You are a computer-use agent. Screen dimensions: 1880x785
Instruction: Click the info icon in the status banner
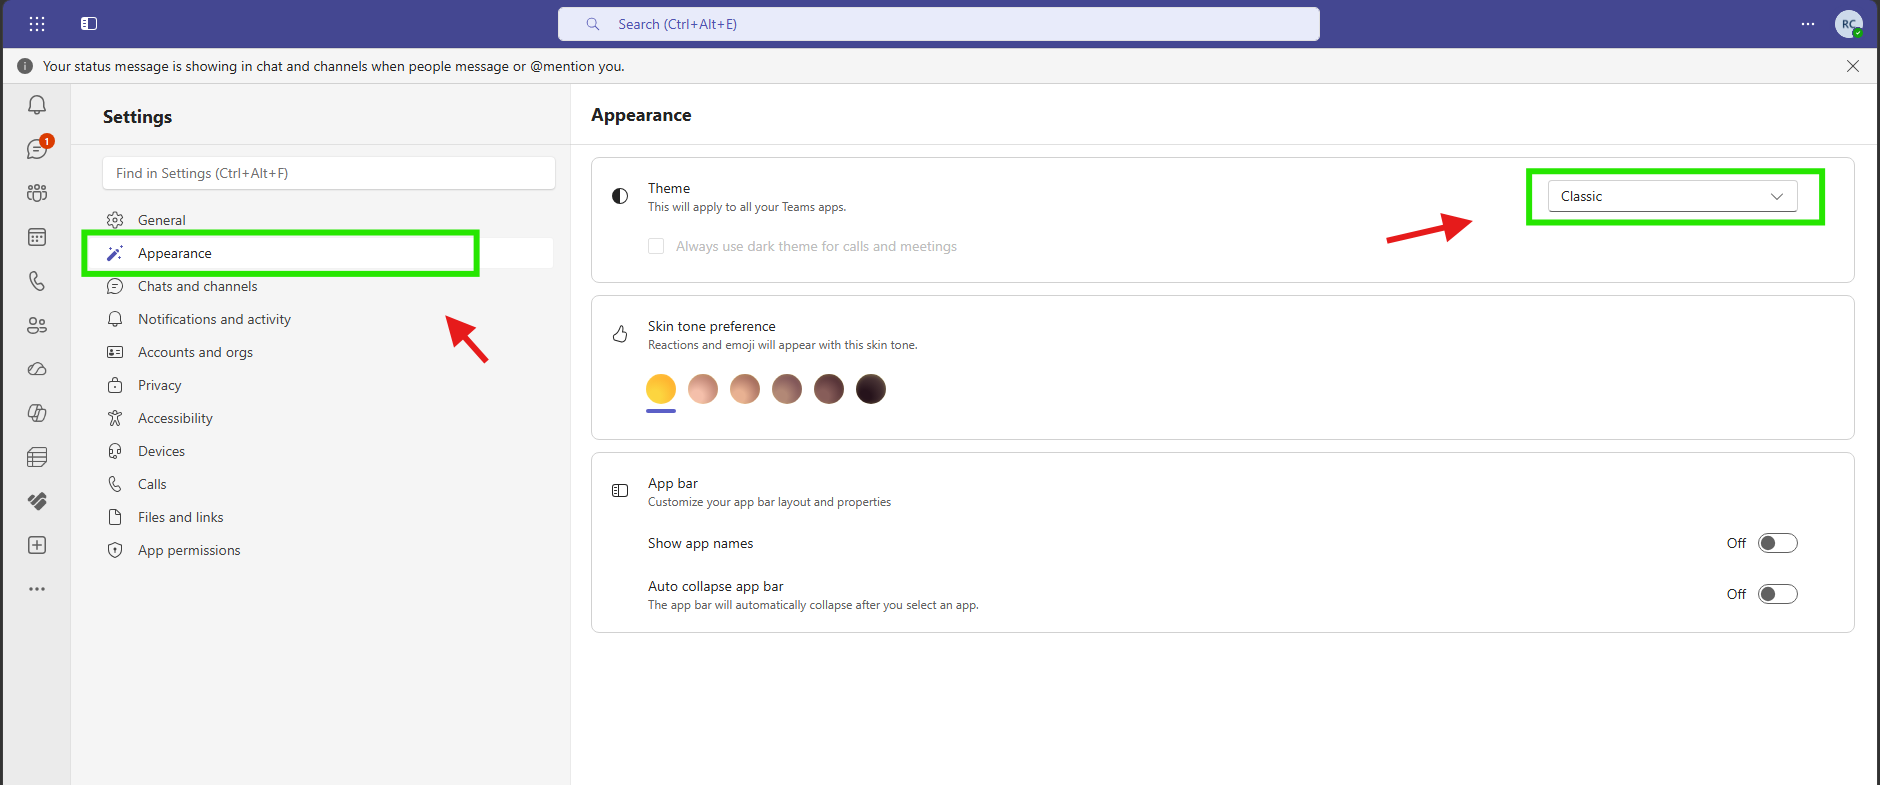[25, 66]
